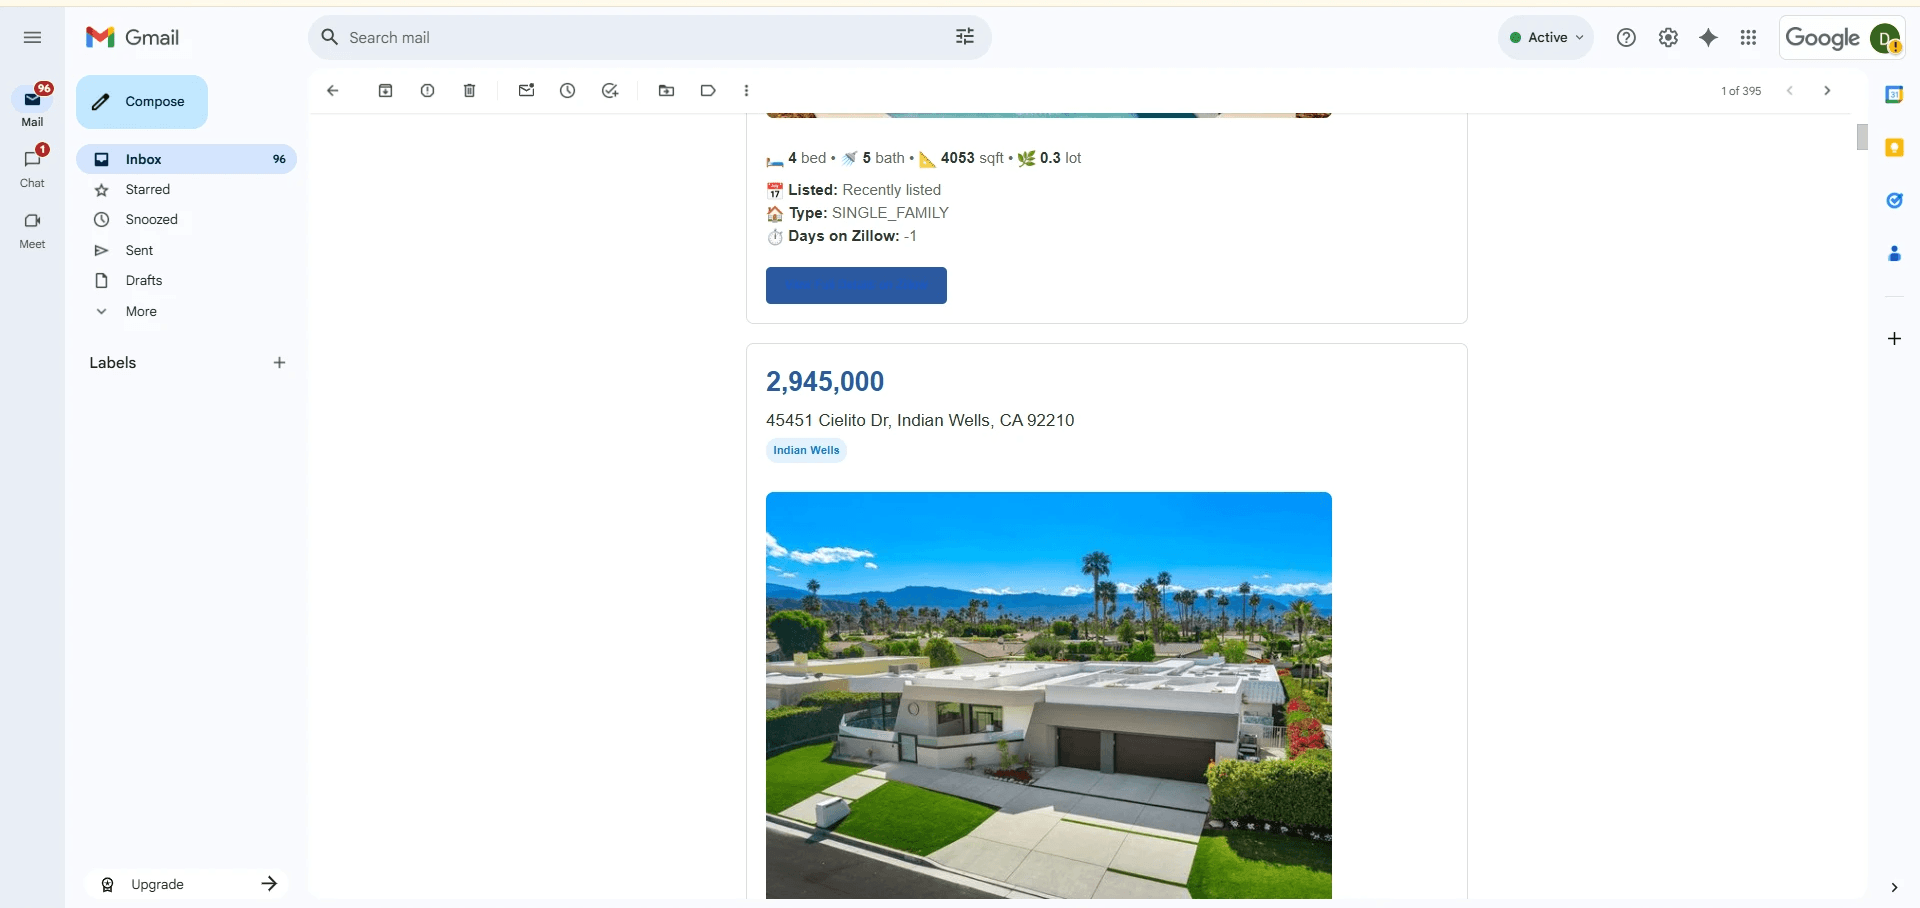Archive the open email
Viewport: 1920px width, 908px height.
pyautogui.click(x=385, y=91)
